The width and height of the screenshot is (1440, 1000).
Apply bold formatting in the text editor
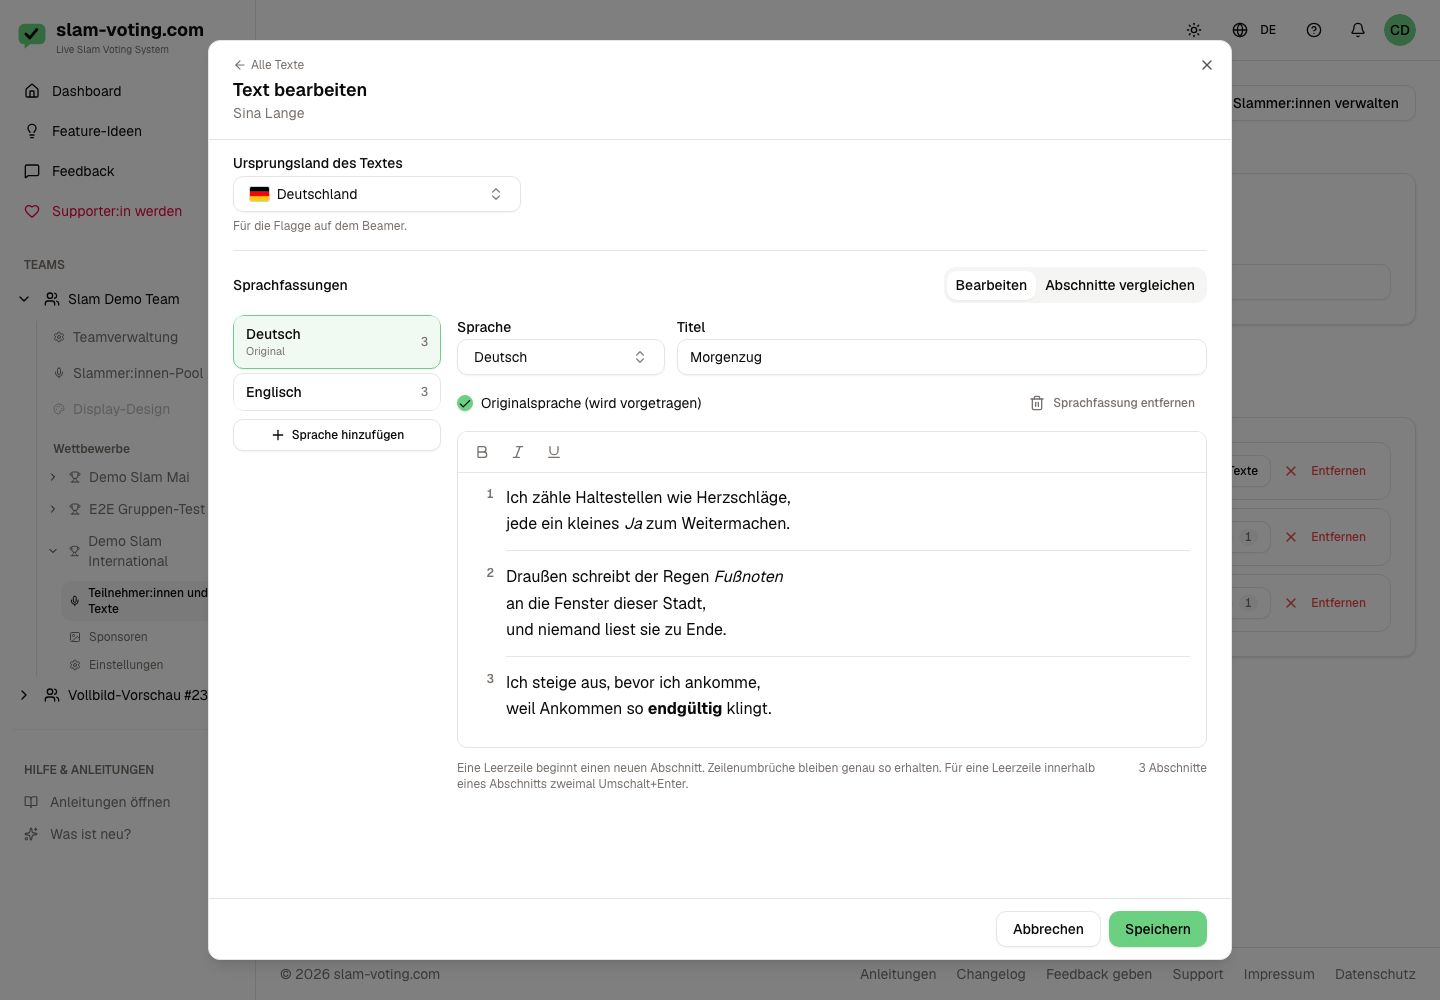click(x=482, y=452)
